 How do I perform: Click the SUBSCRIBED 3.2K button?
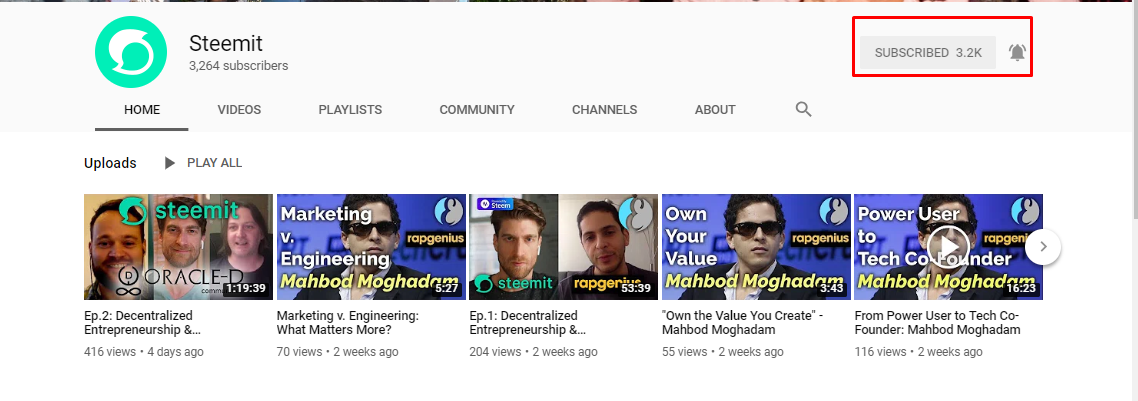928,53
